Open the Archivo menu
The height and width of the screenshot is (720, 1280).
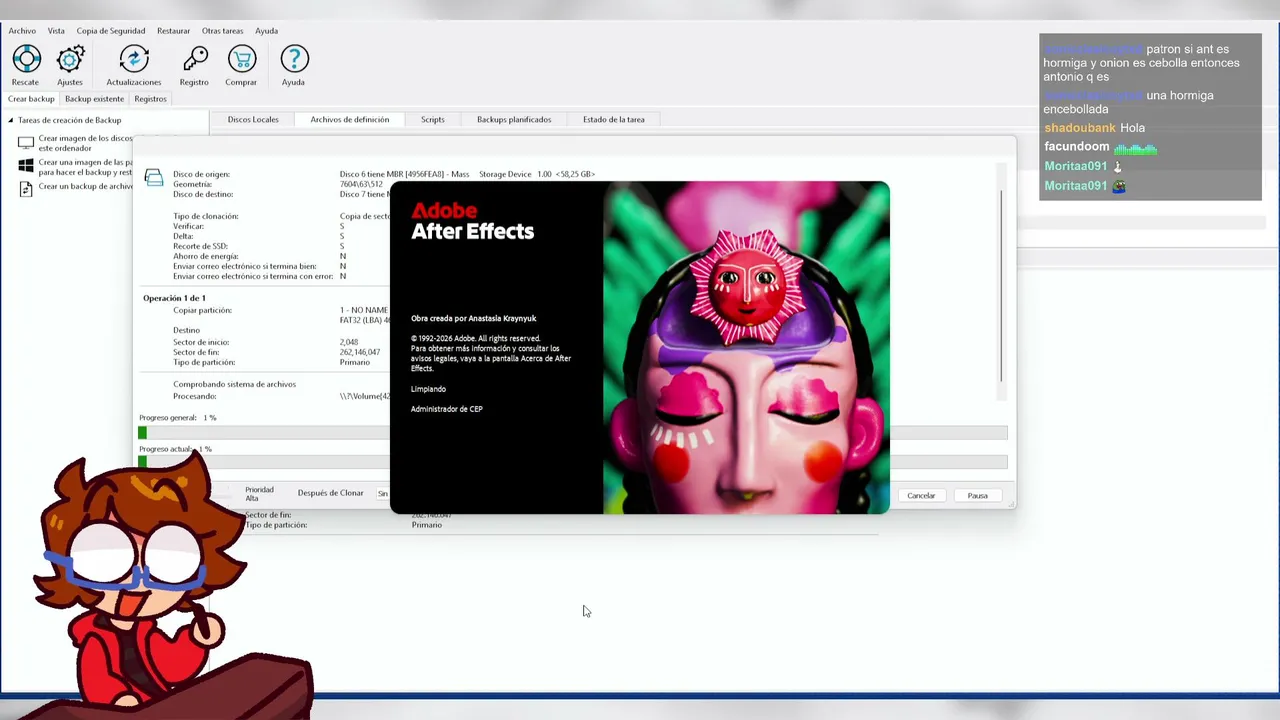tap(22, 31)
